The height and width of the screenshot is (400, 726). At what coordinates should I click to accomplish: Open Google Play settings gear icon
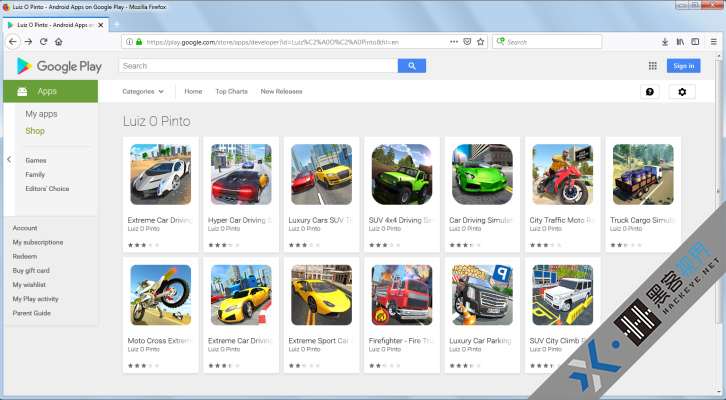(x=682, y=92)
